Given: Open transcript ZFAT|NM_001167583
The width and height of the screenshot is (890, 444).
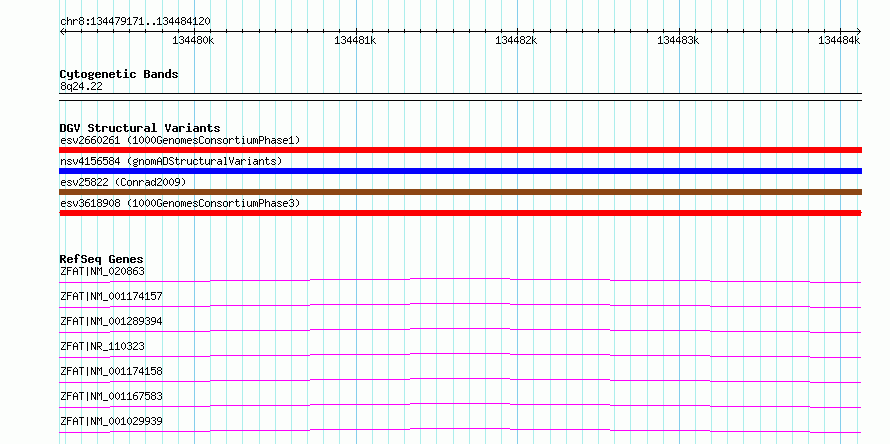Looking at the screenshot, I should pyautogui.click(x=111, y=396).
